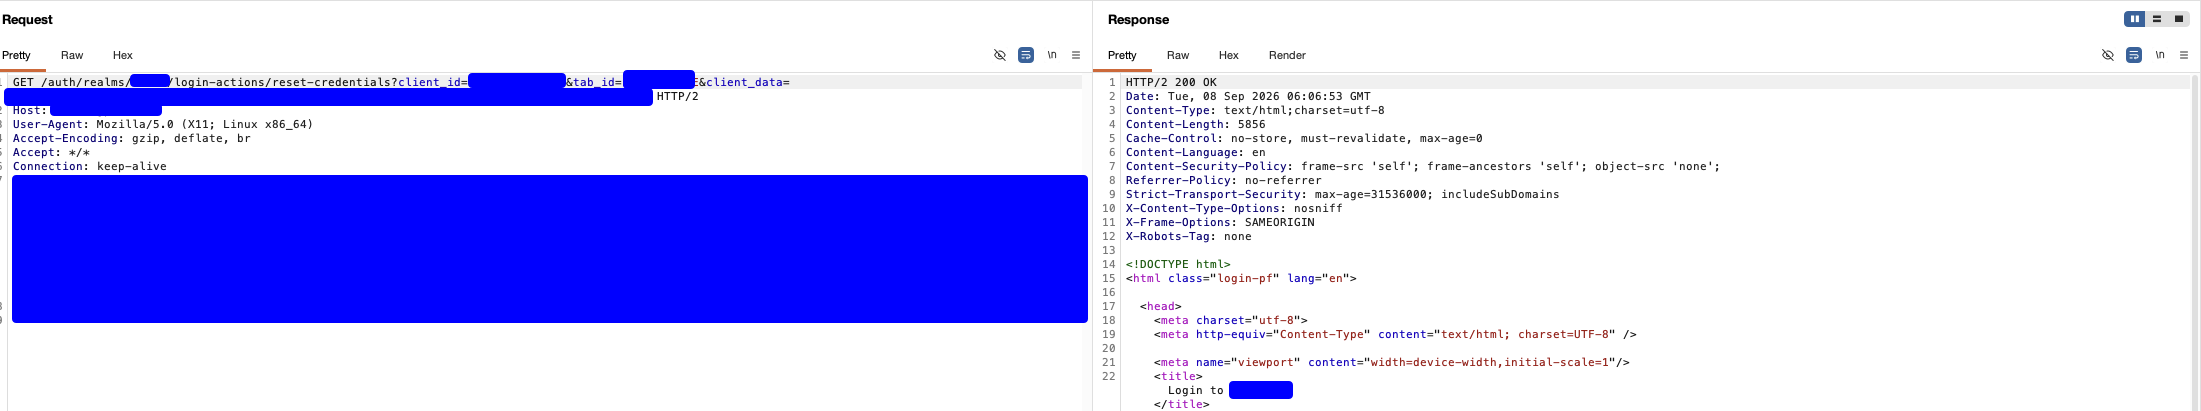Click meta http-equiv Content-Type line
This screenshot has width=2201, height=411.
point(1395,334)
